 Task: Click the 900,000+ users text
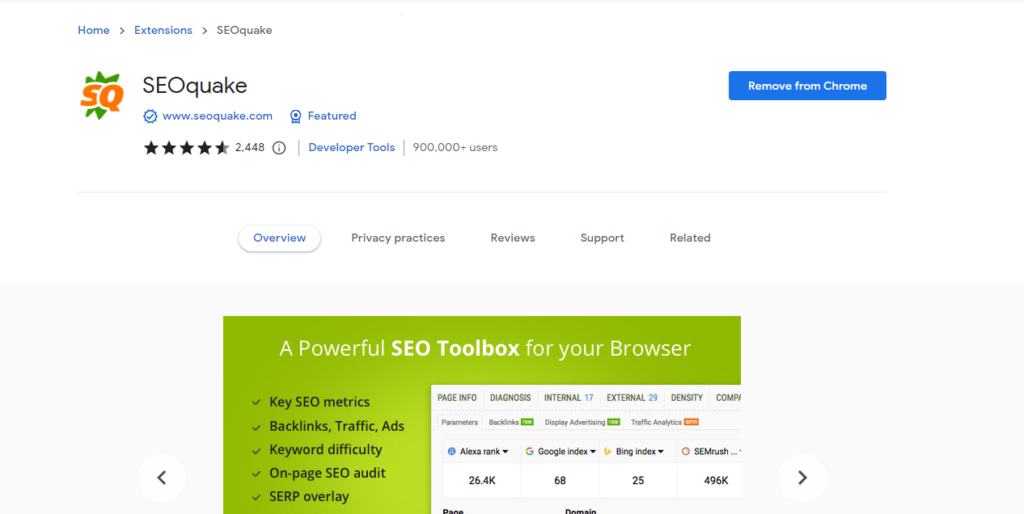pos(455,148)
